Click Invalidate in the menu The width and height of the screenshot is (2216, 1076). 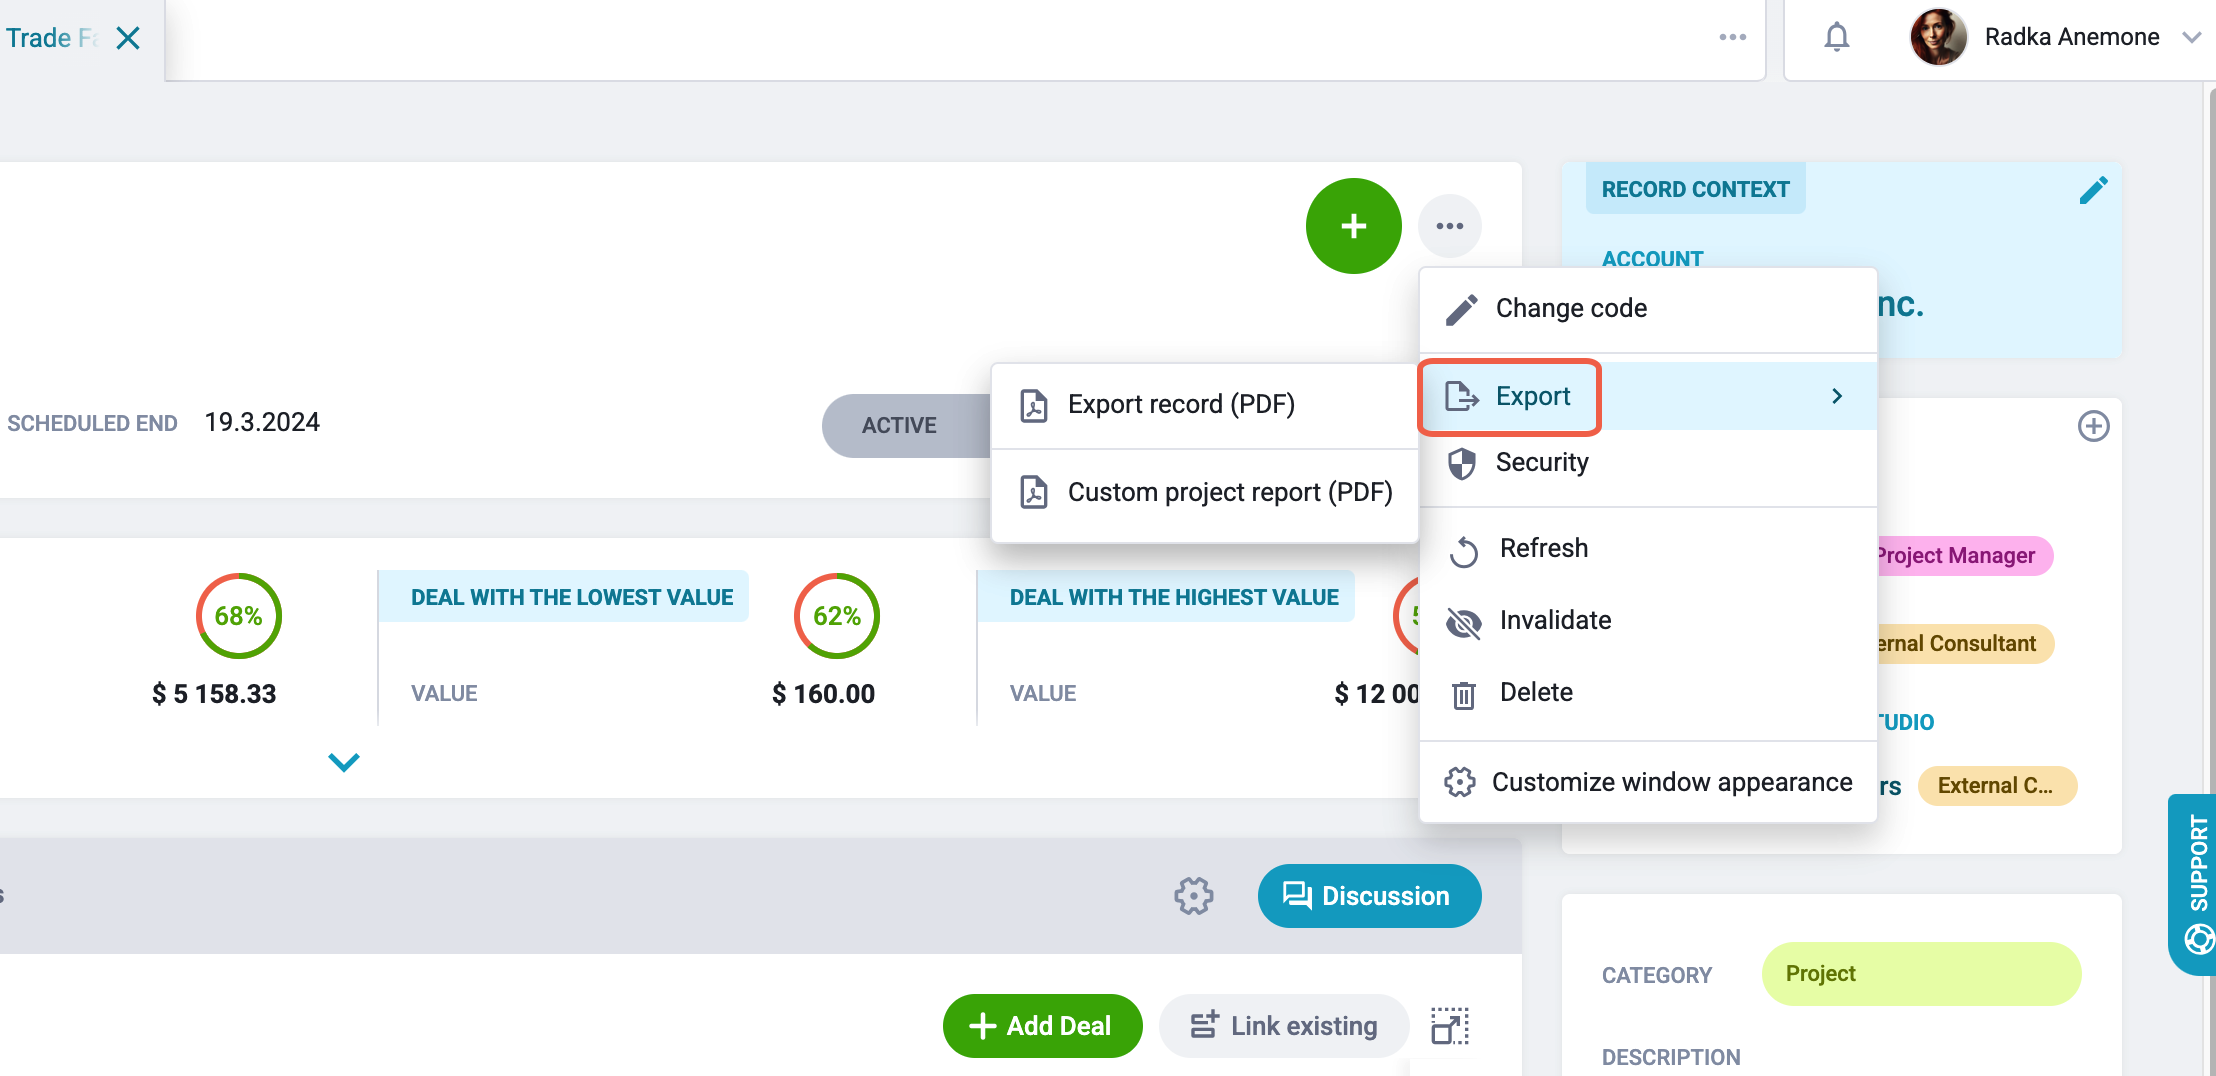point(1648,621)
